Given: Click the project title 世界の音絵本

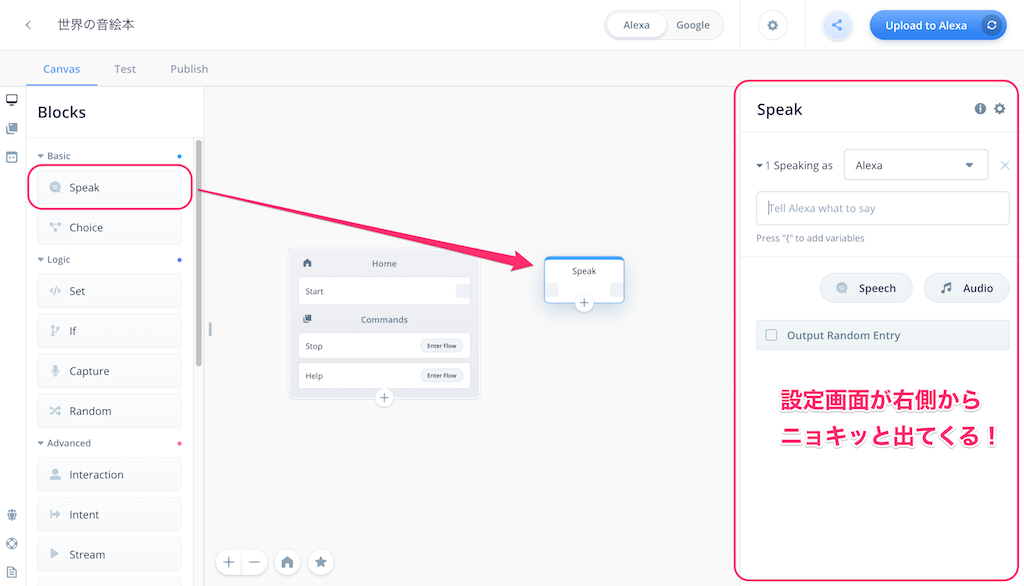Looking at the screenshot, I should (96, 25).
